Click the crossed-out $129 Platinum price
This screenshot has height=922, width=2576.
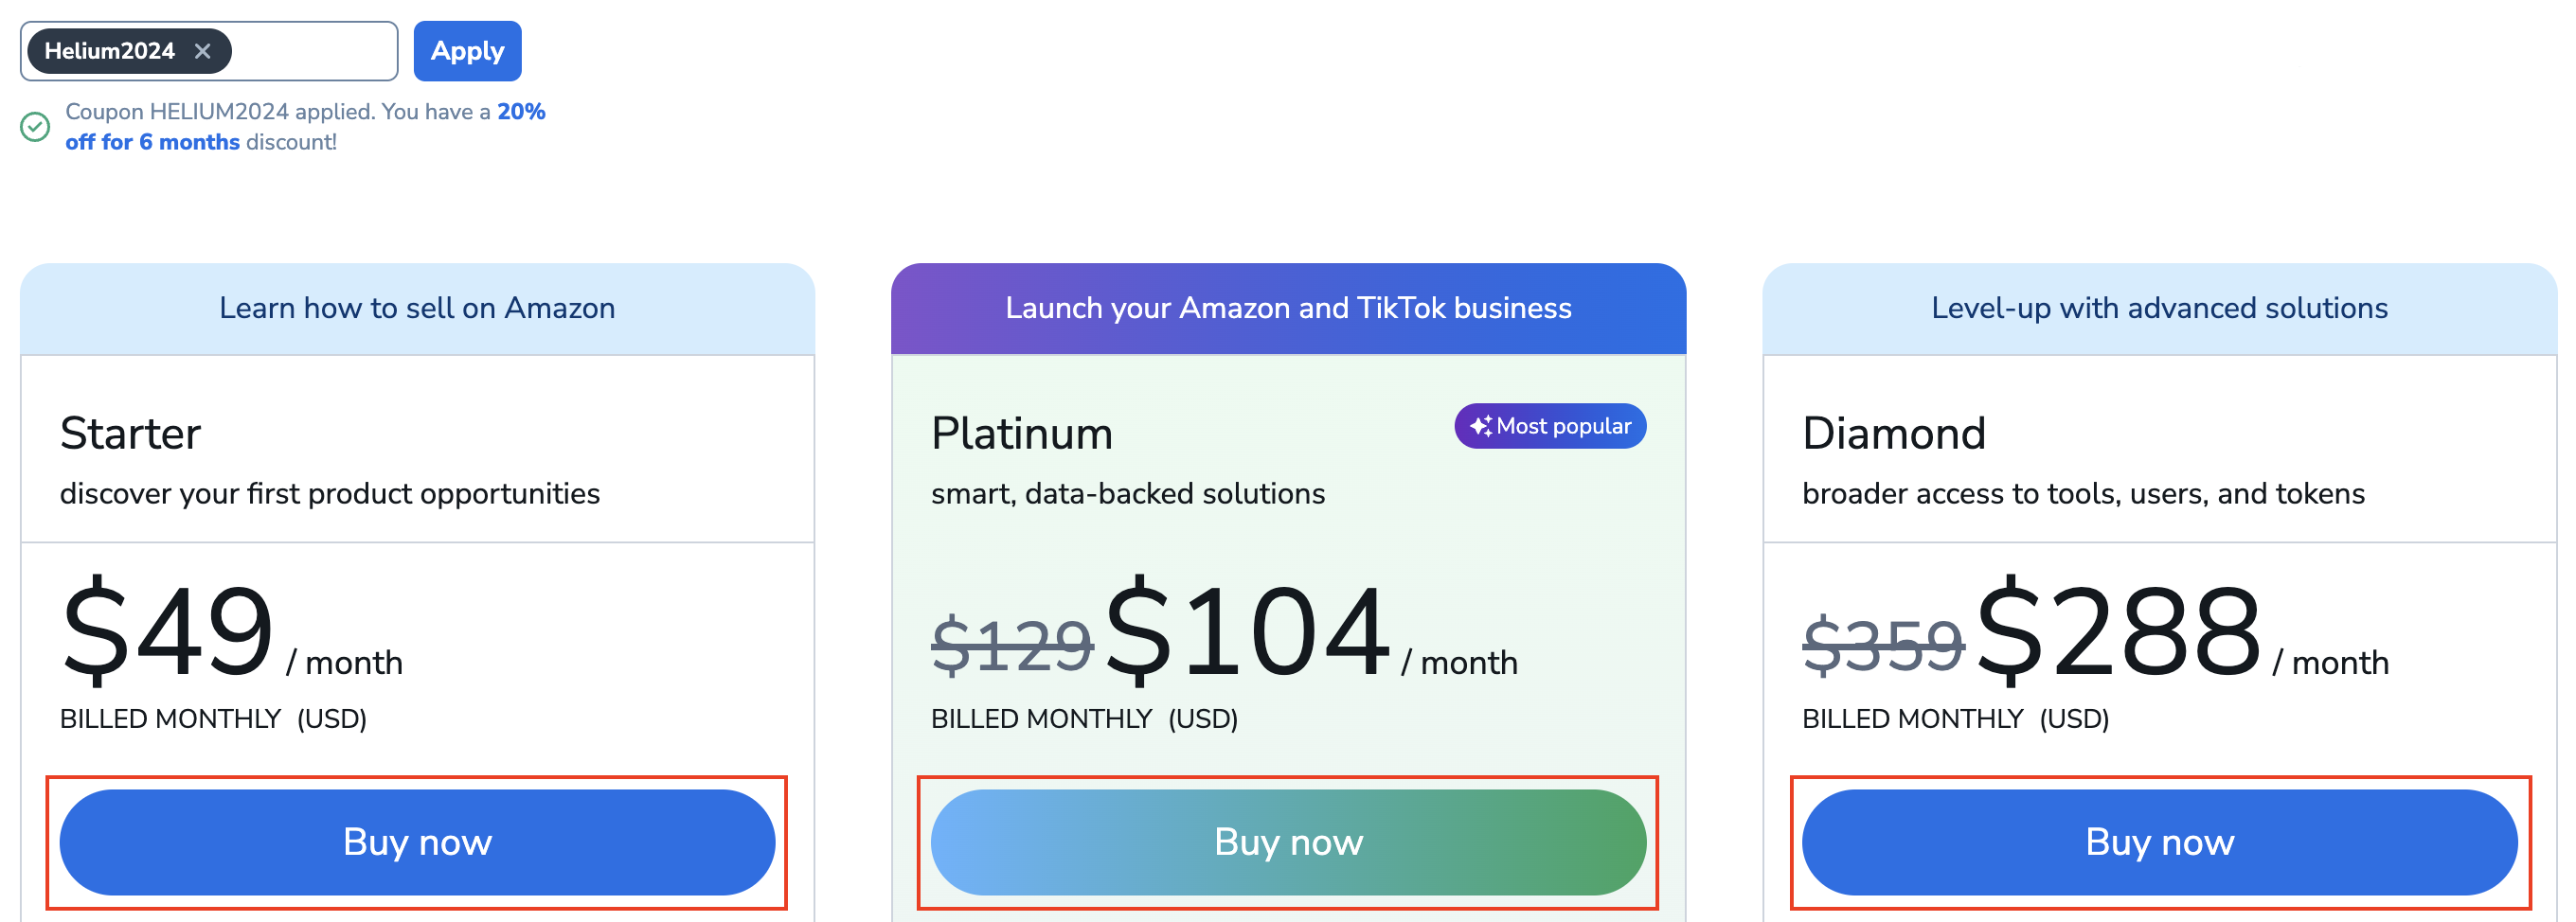pos(1011,645)
